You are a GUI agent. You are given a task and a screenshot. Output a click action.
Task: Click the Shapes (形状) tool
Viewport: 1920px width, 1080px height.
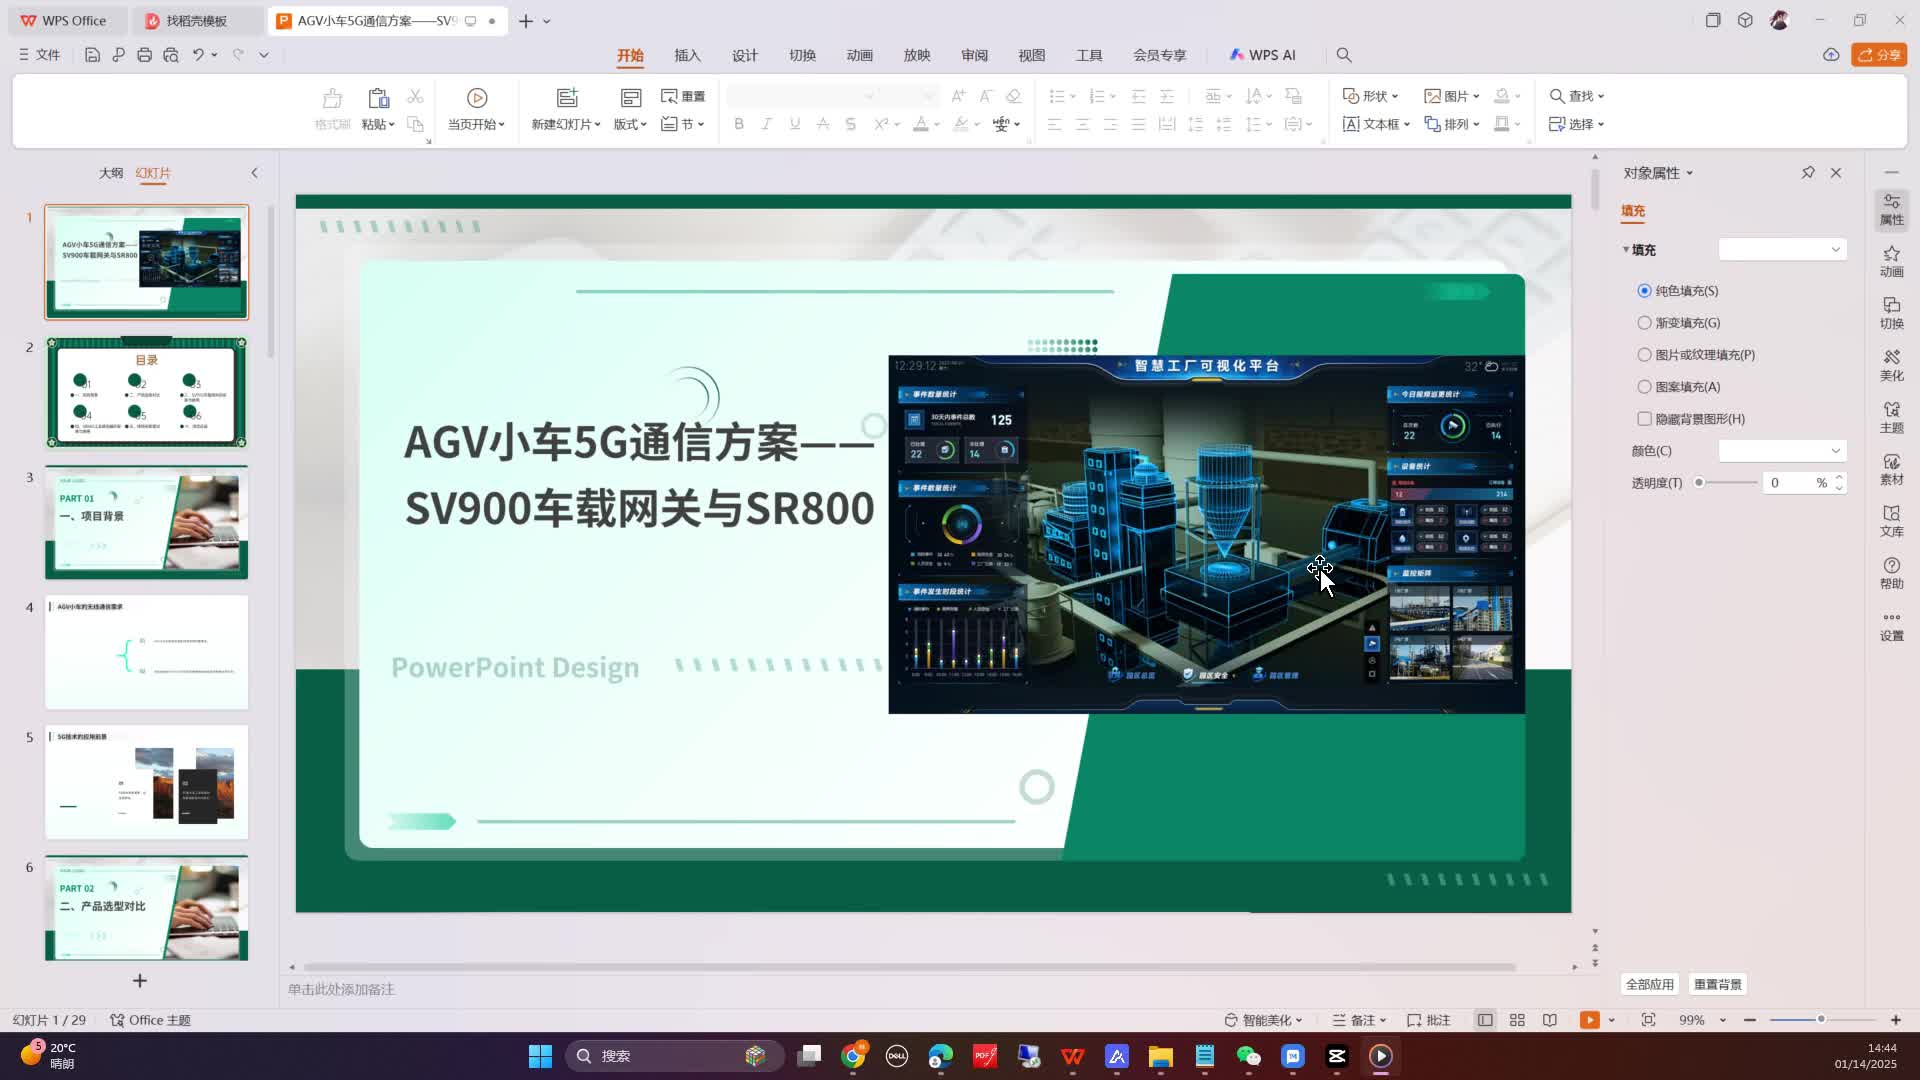(x=1370, y=96)
